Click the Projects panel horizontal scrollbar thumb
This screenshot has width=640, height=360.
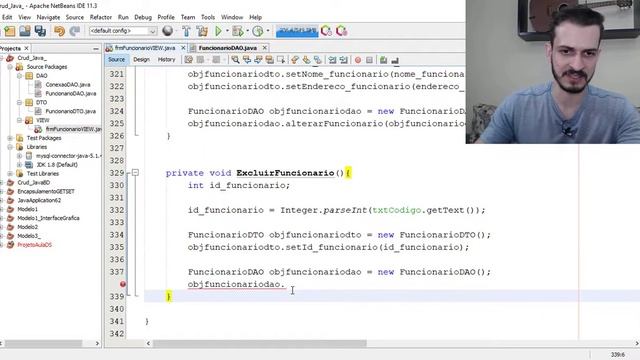pos(43,343)
